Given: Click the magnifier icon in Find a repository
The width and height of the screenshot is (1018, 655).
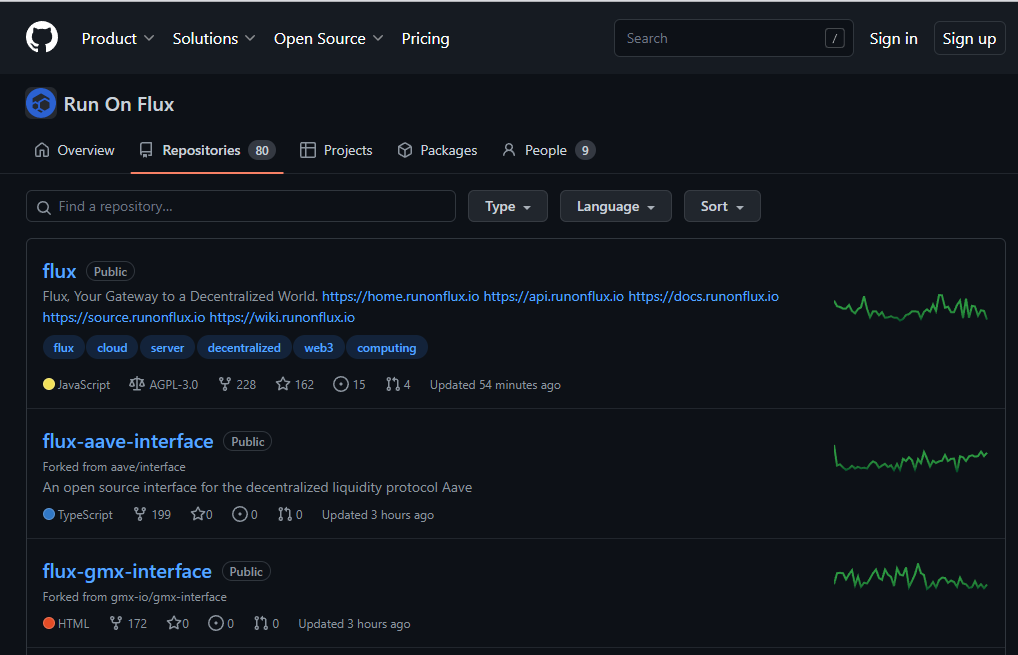Looking at the screenshot, I should pyautogui.click(x=43, y=207).
